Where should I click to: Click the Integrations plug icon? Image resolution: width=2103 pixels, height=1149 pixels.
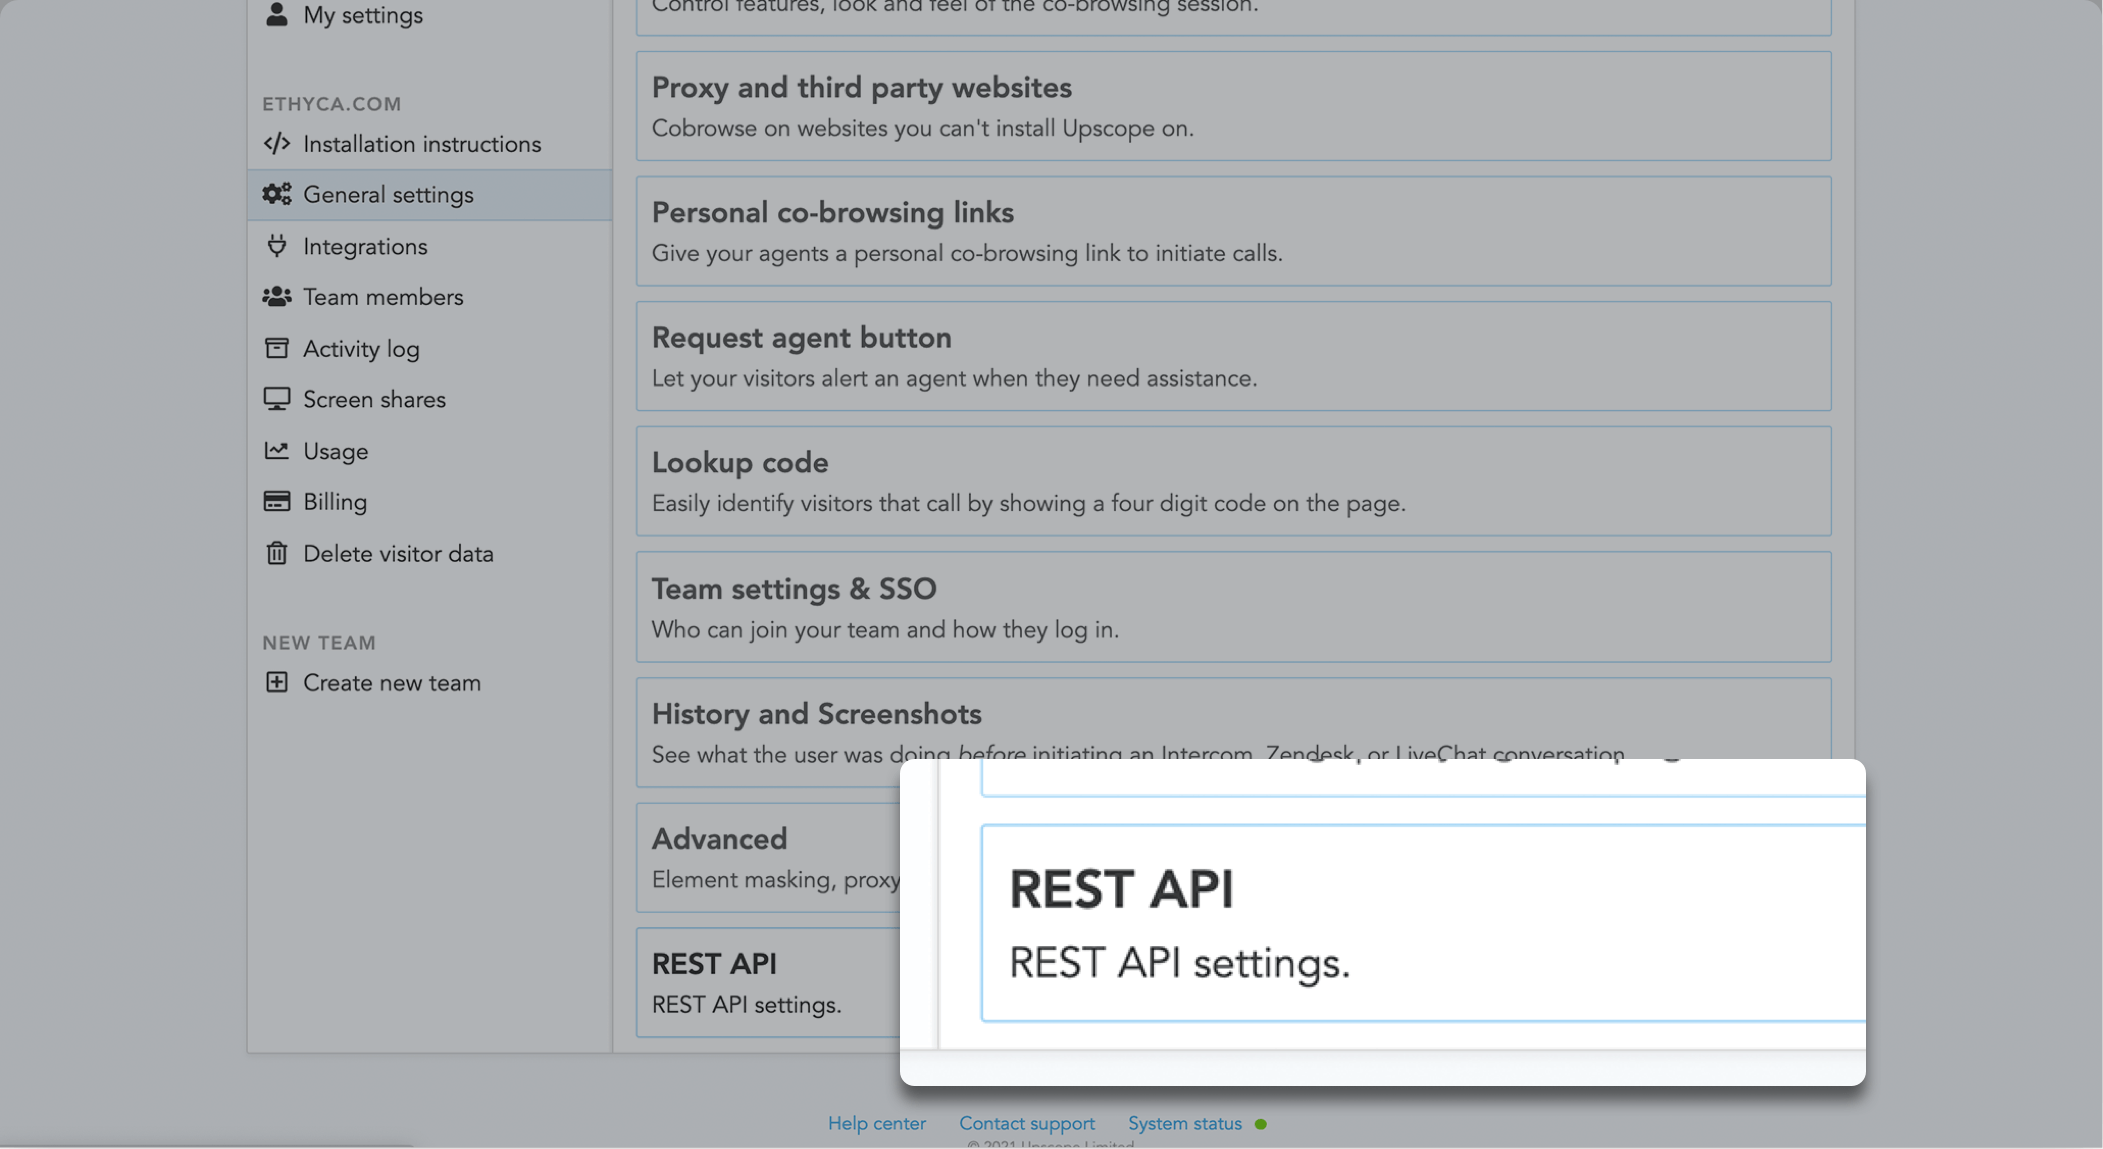coord(277,246)
